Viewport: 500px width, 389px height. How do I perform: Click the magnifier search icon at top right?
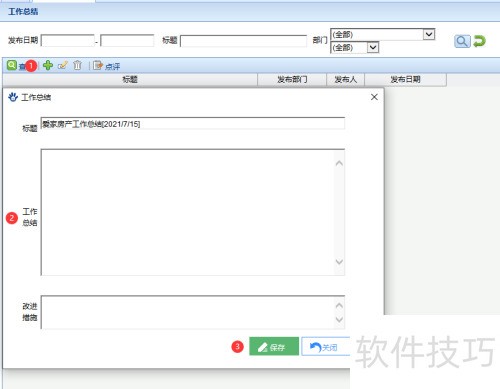(462, 41)
